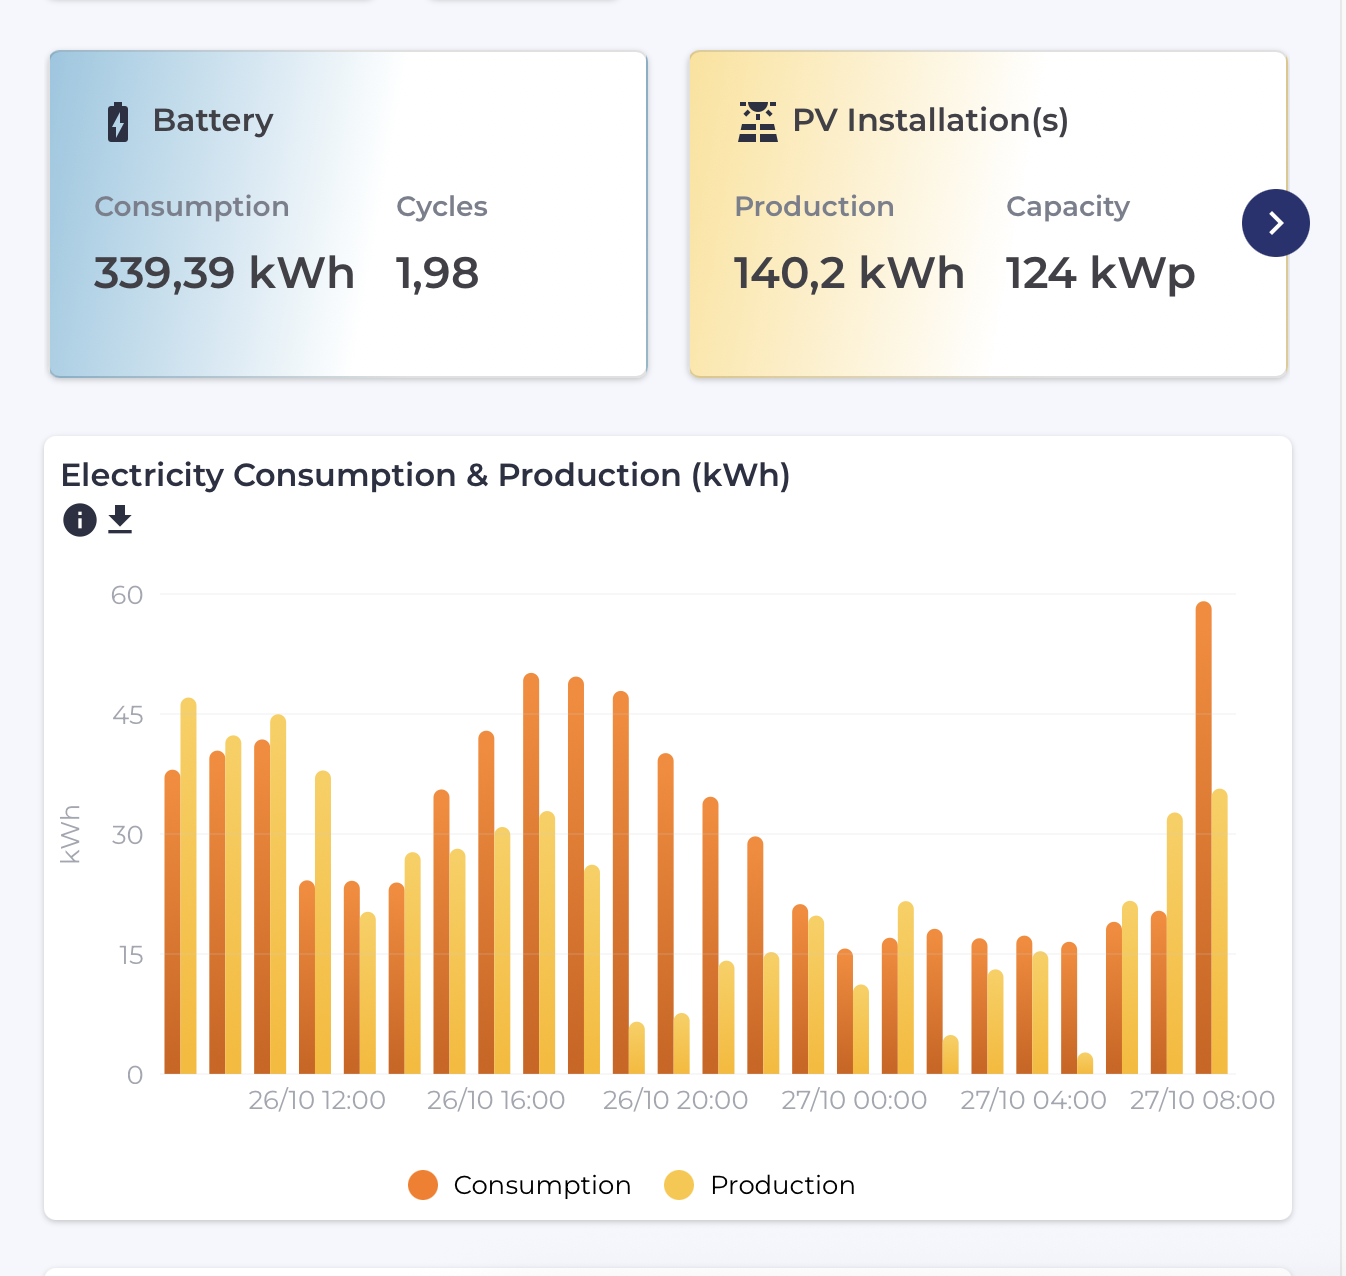Image resolution: width=1346 pixels, height=1276 pixels.
Task: Click the first yellow production bar in the chart
Action: [x=188, y=890]
